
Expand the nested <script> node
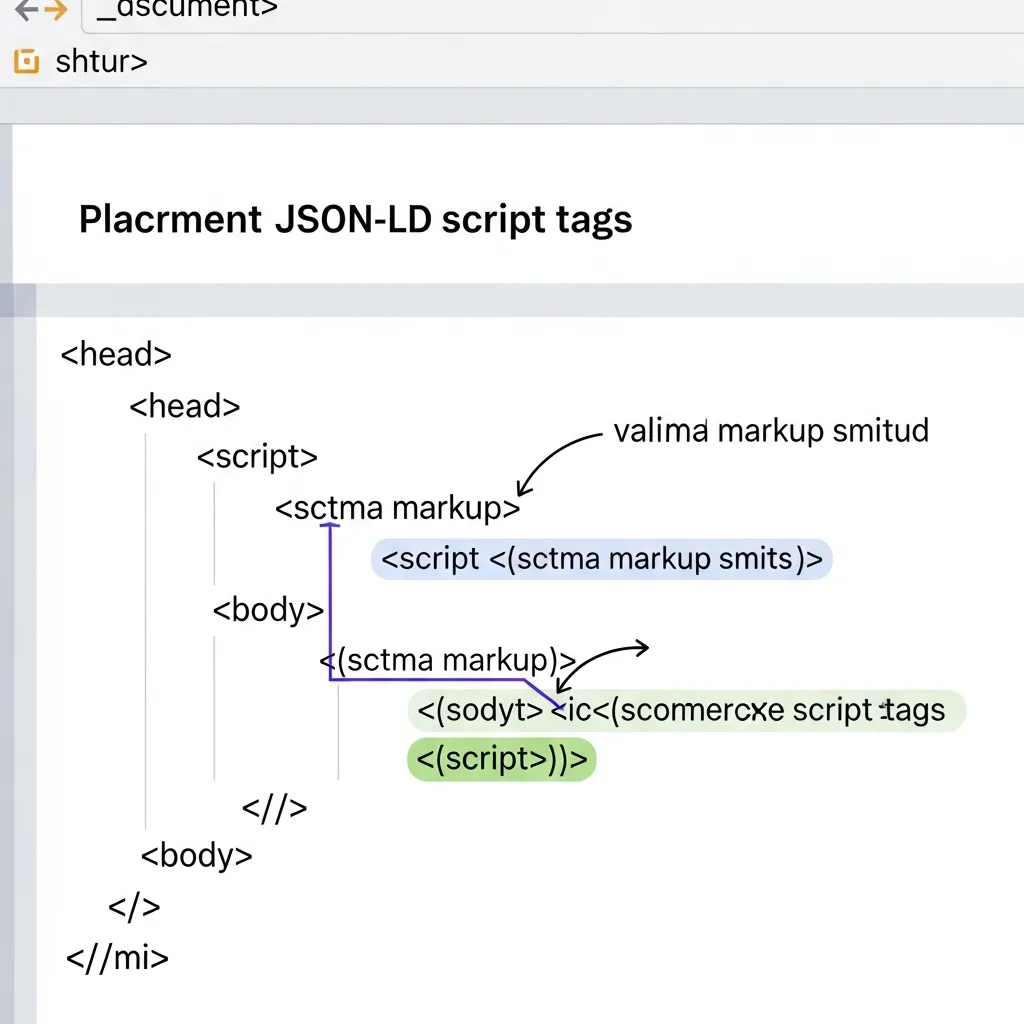point(257,456)
